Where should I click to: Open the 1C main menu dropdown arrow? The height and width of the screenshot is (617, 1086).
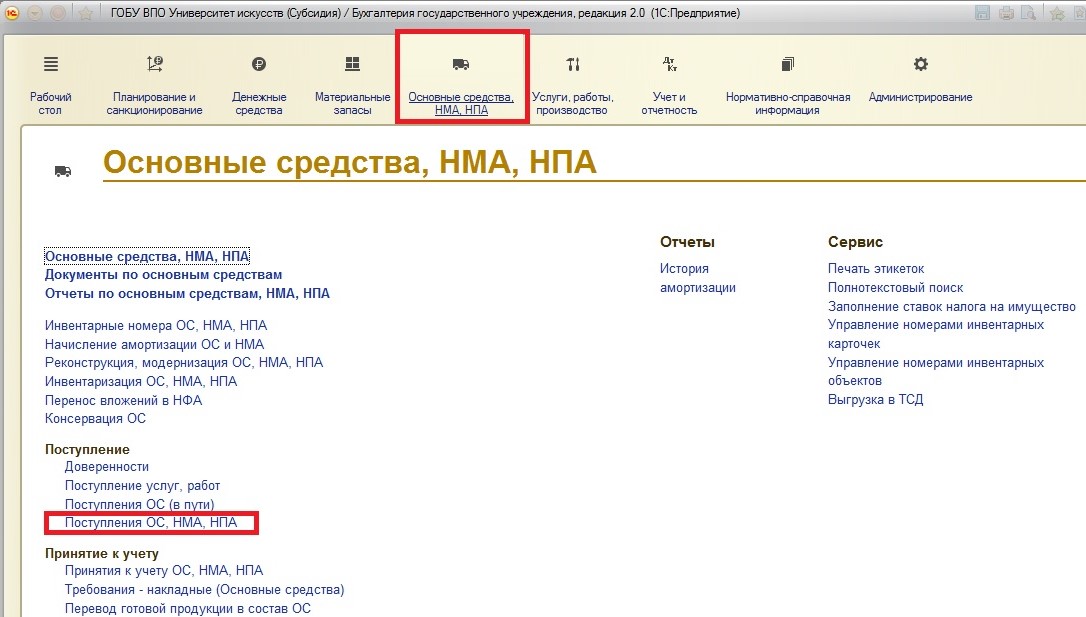pyautogui.click(x=35, y=13)
